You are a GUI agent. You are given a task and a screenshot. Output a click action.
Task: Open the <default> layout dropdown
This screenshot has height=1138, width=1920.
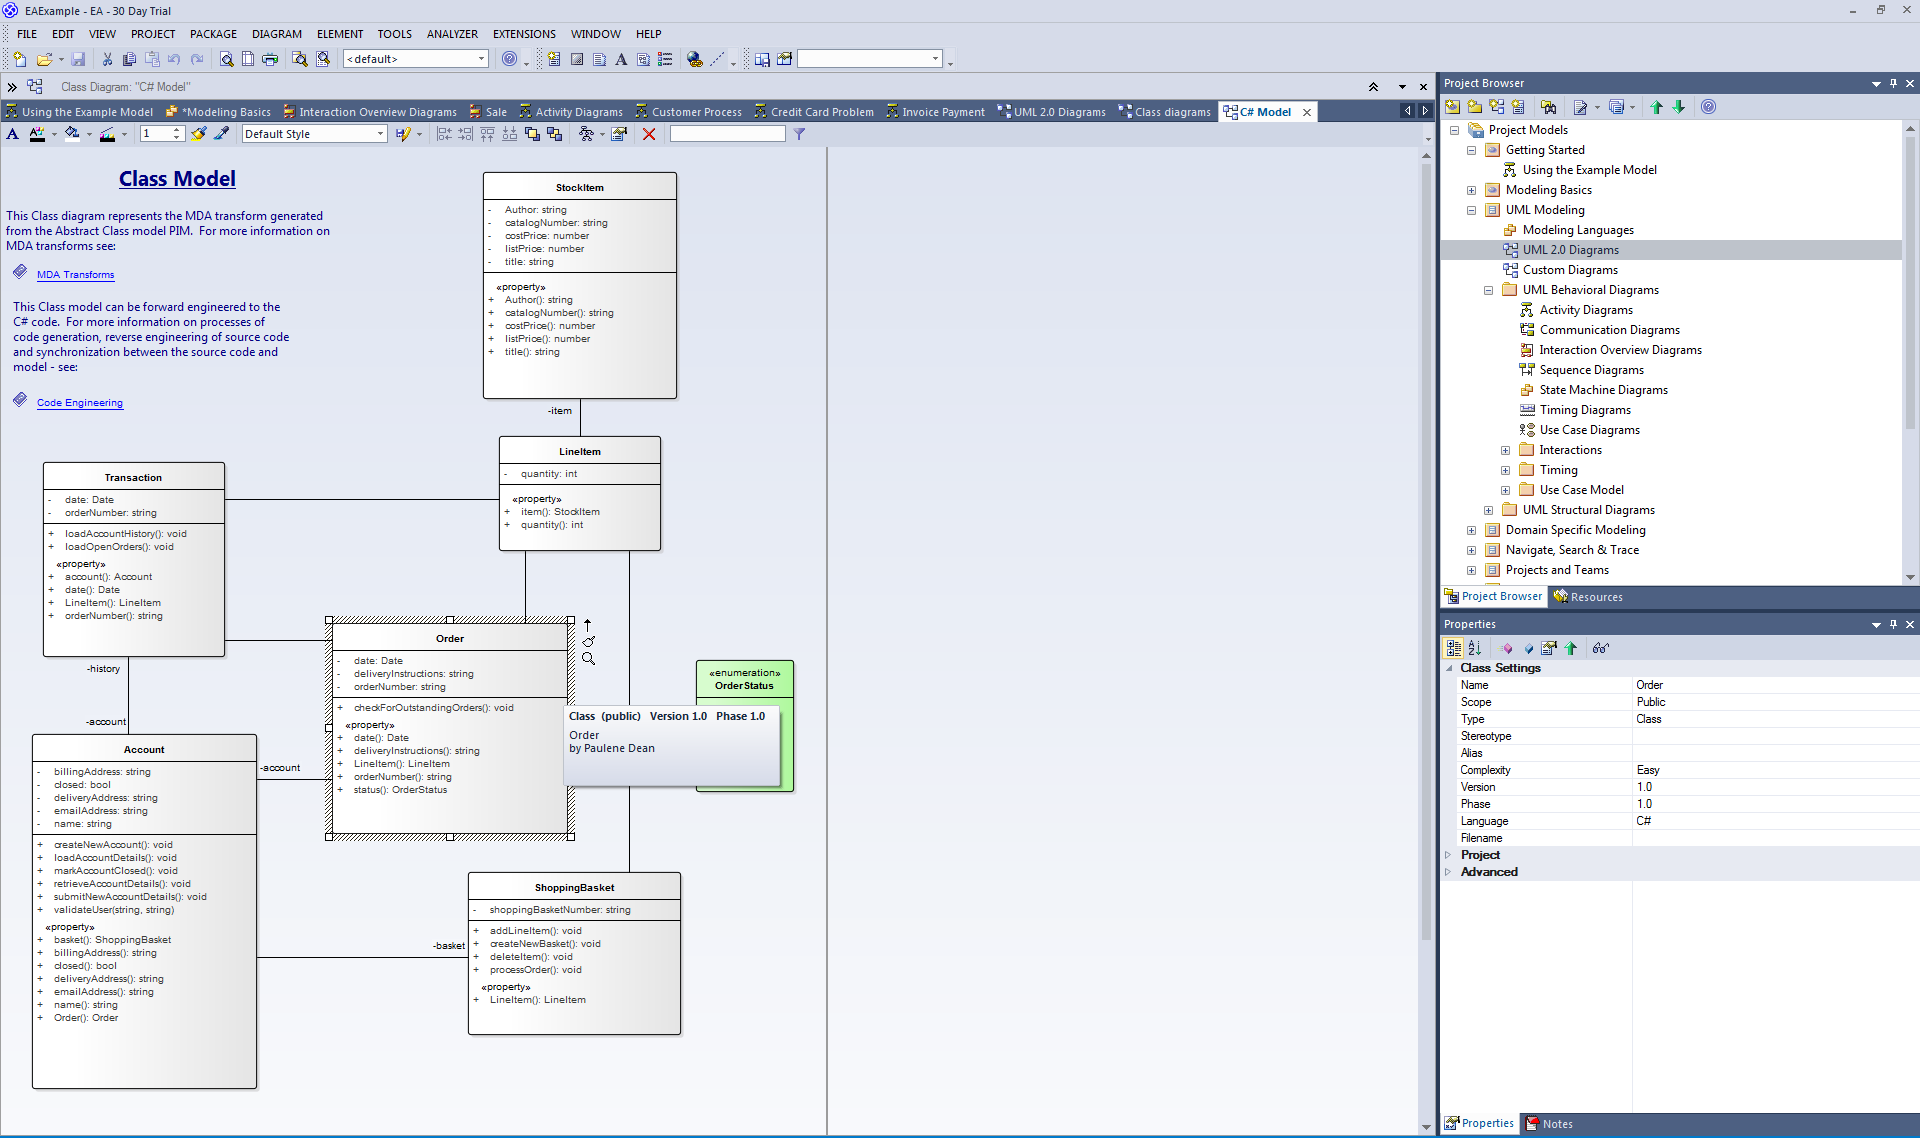click(481, 59)
